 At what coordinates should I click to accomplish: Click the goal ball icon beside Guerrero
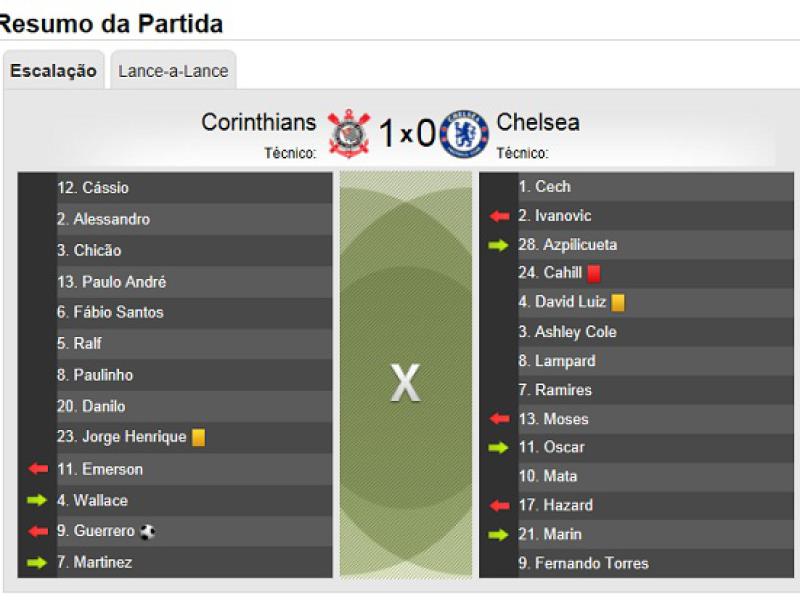tap(147, 532)
